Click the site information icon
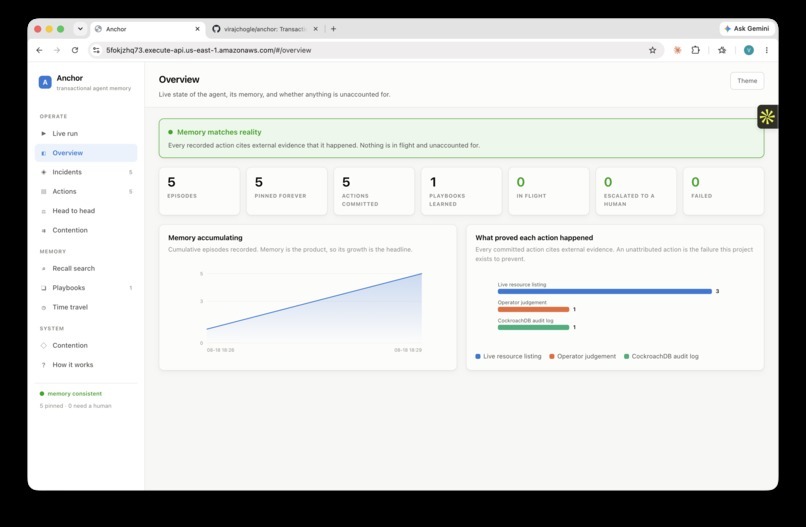This screenshot has height=527, width=806. point(96,50)
